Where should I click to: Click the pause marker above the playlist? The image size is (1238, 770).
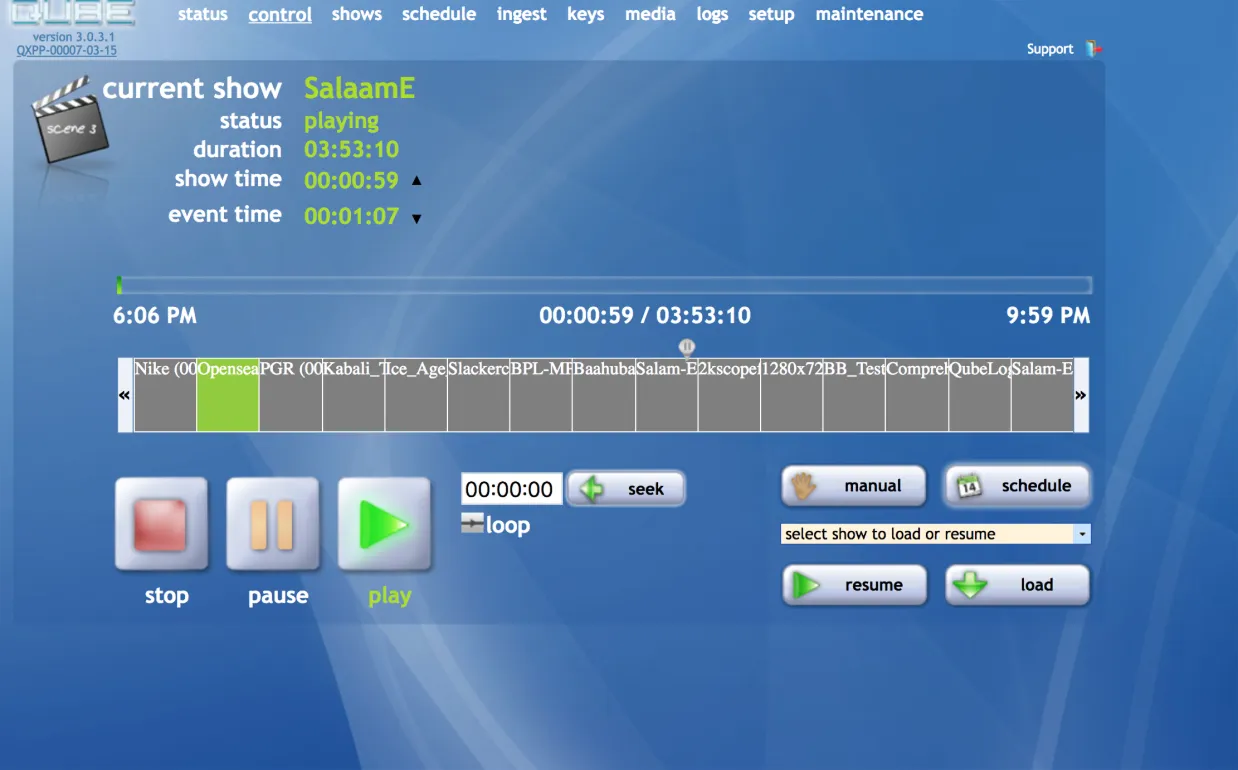coord(687,347)
